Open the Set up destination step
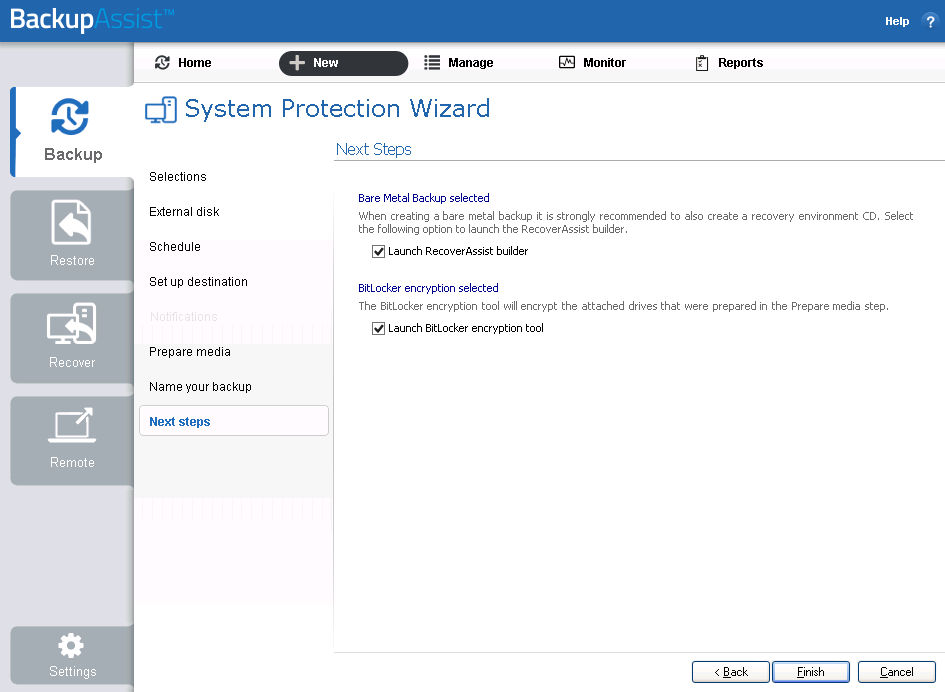Screen dimensions: 945x692 coord(198,282)
